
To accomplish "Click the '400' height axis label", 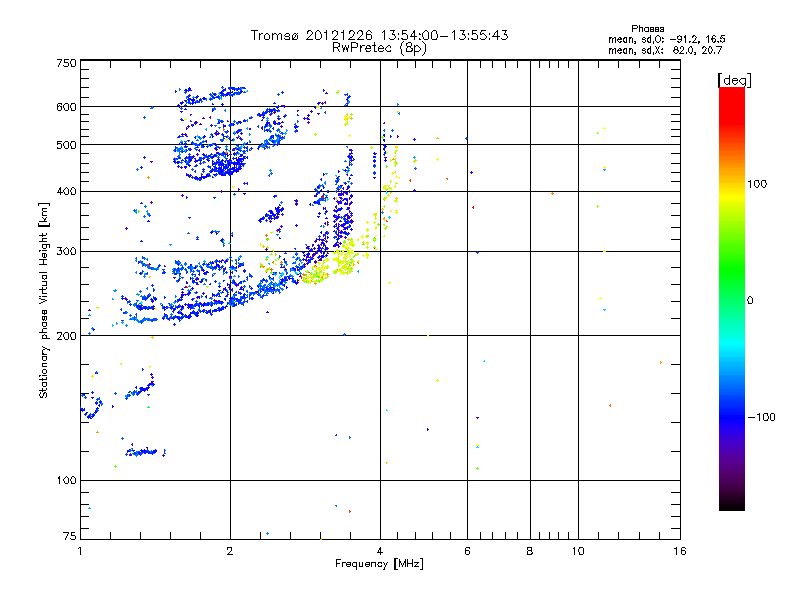I will [66, 191].
